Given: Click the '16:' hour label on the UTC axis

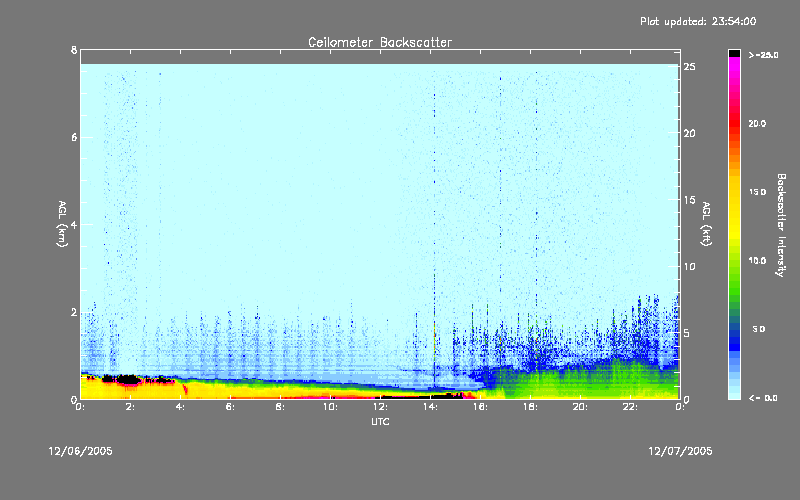Looking at the screenshot, I should 481,407.
